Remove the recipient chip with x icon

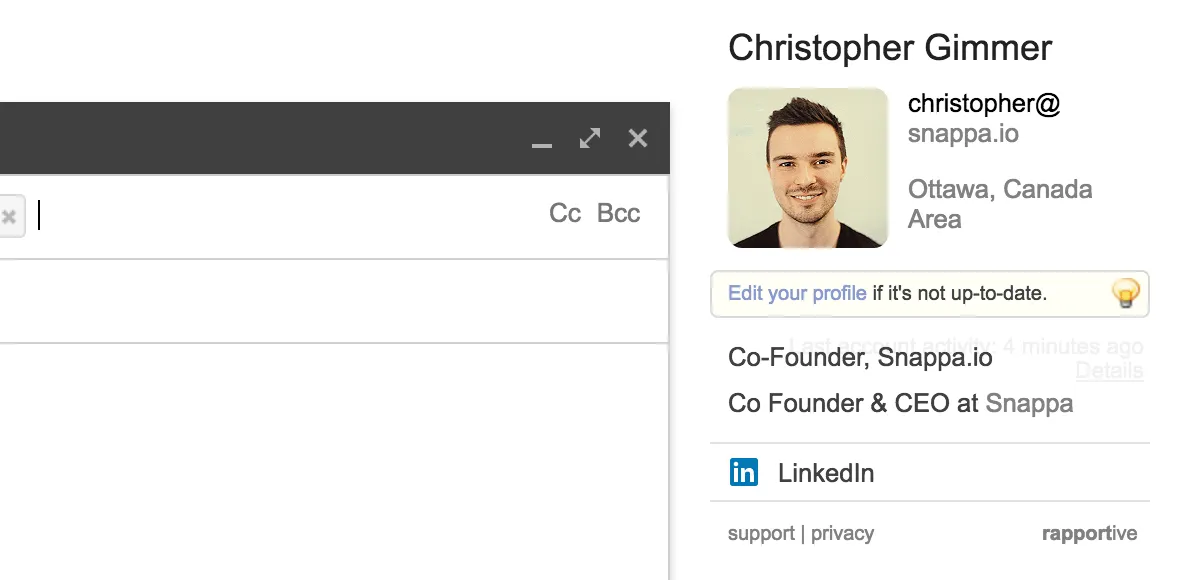pos(9,217)
